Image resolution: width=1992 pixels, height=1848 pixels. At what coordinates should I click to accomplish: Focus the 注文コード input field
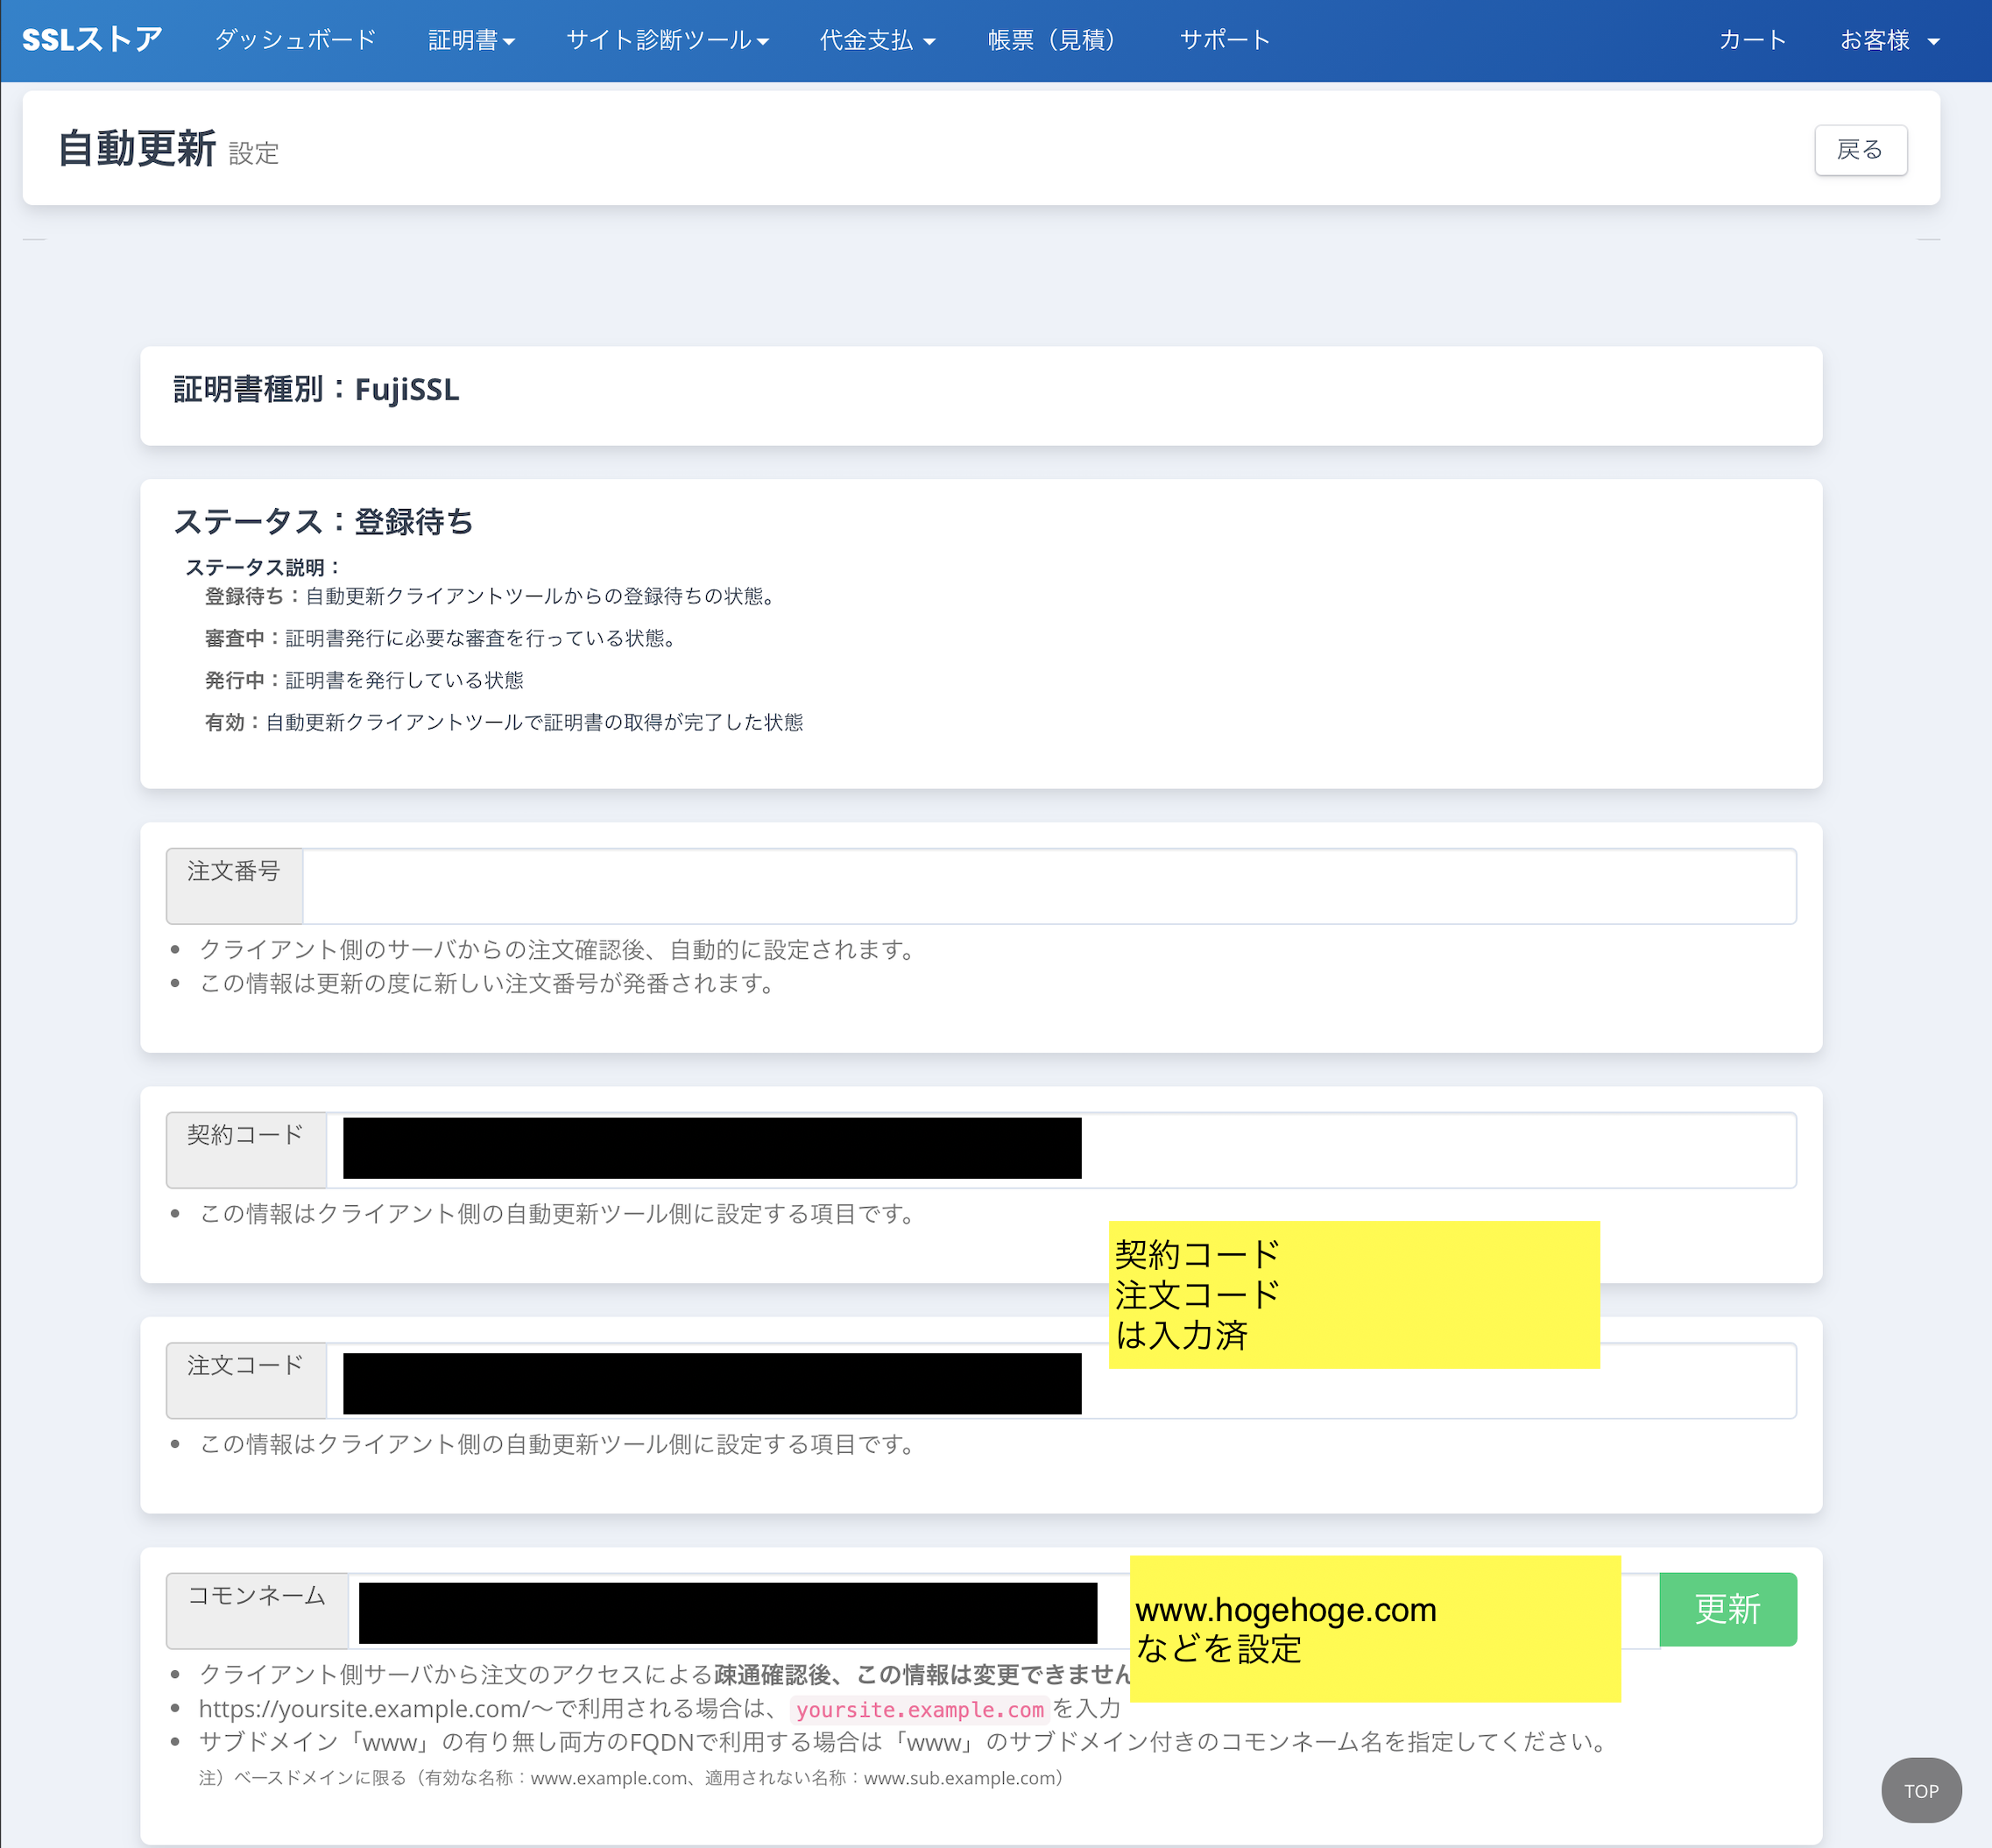(x=1061, y=1380)
